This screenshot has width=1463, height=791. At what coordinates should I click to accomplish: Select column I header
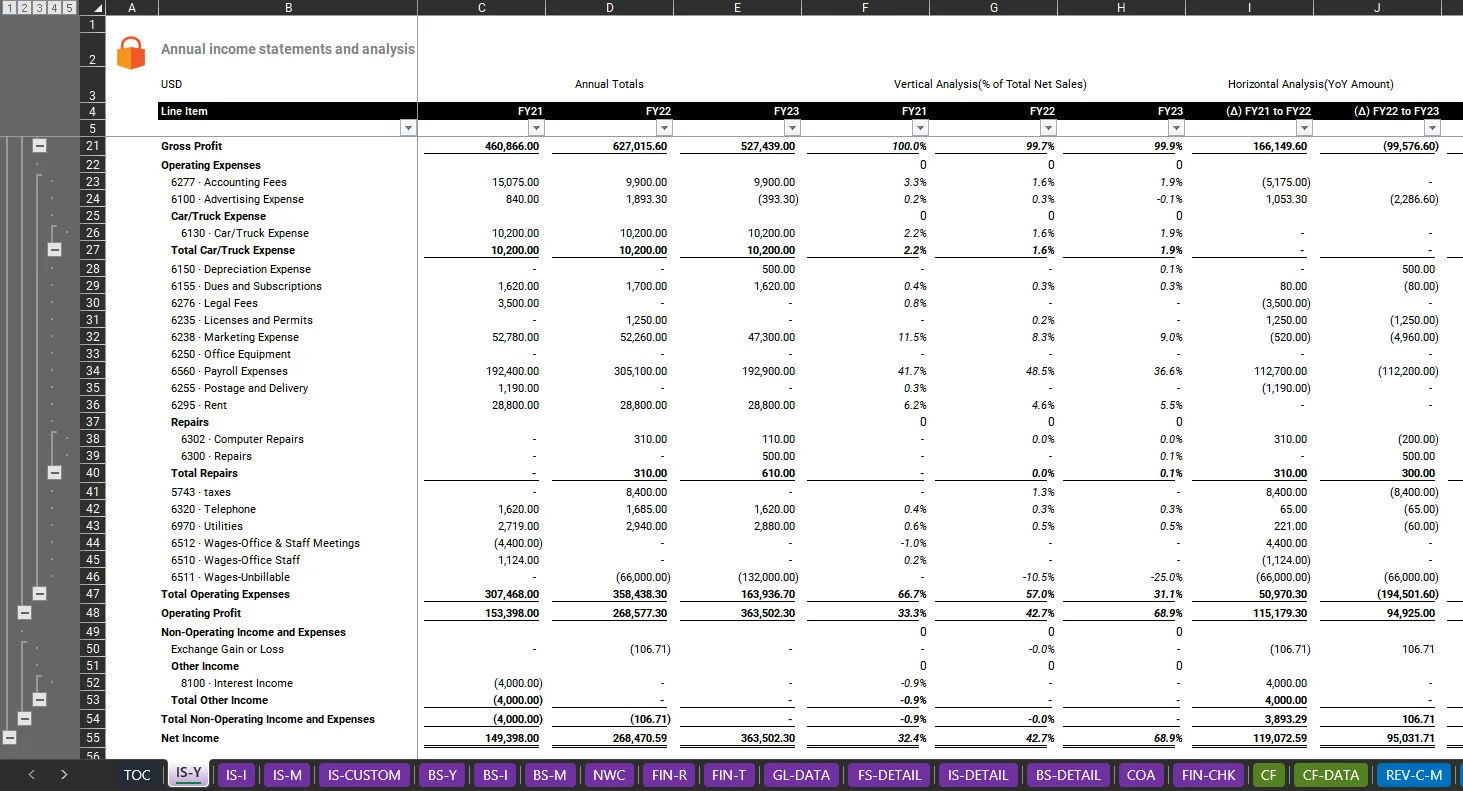[x=1250, y=7]
